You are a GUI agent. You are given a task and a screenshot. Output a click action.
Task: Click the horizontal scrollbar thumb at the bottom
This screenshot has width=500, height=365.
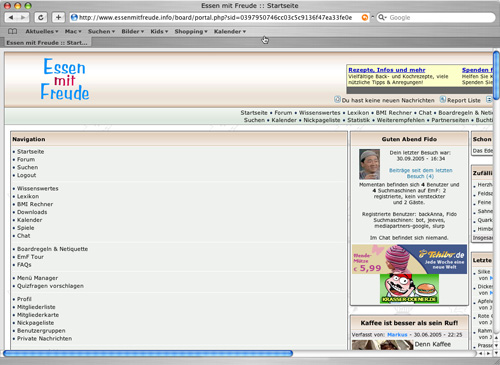pyautogui.click(x=148, y=353)
